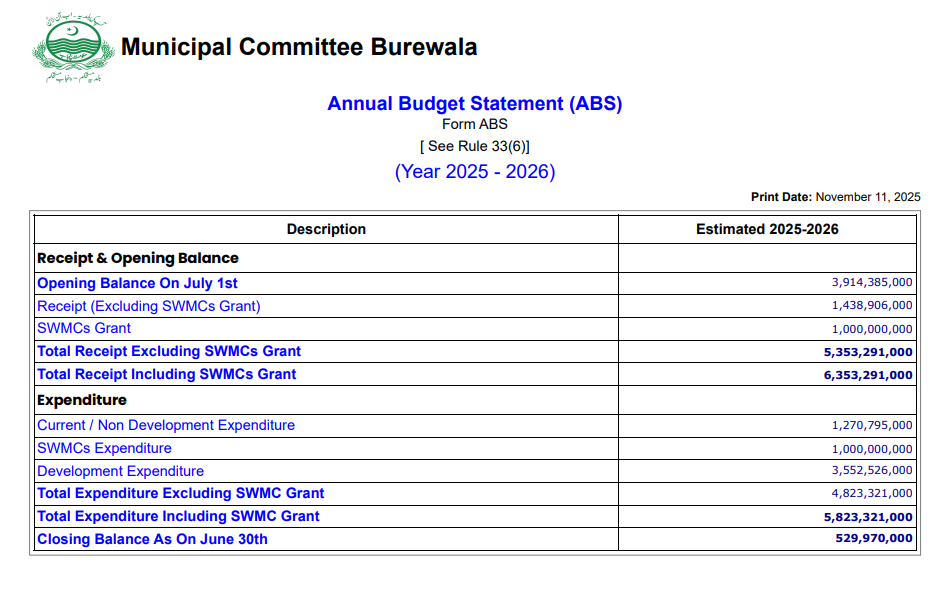Click the closing balance amount 529,970,000
This screenshot has width=945, height=609.
[x=873, y=539]
